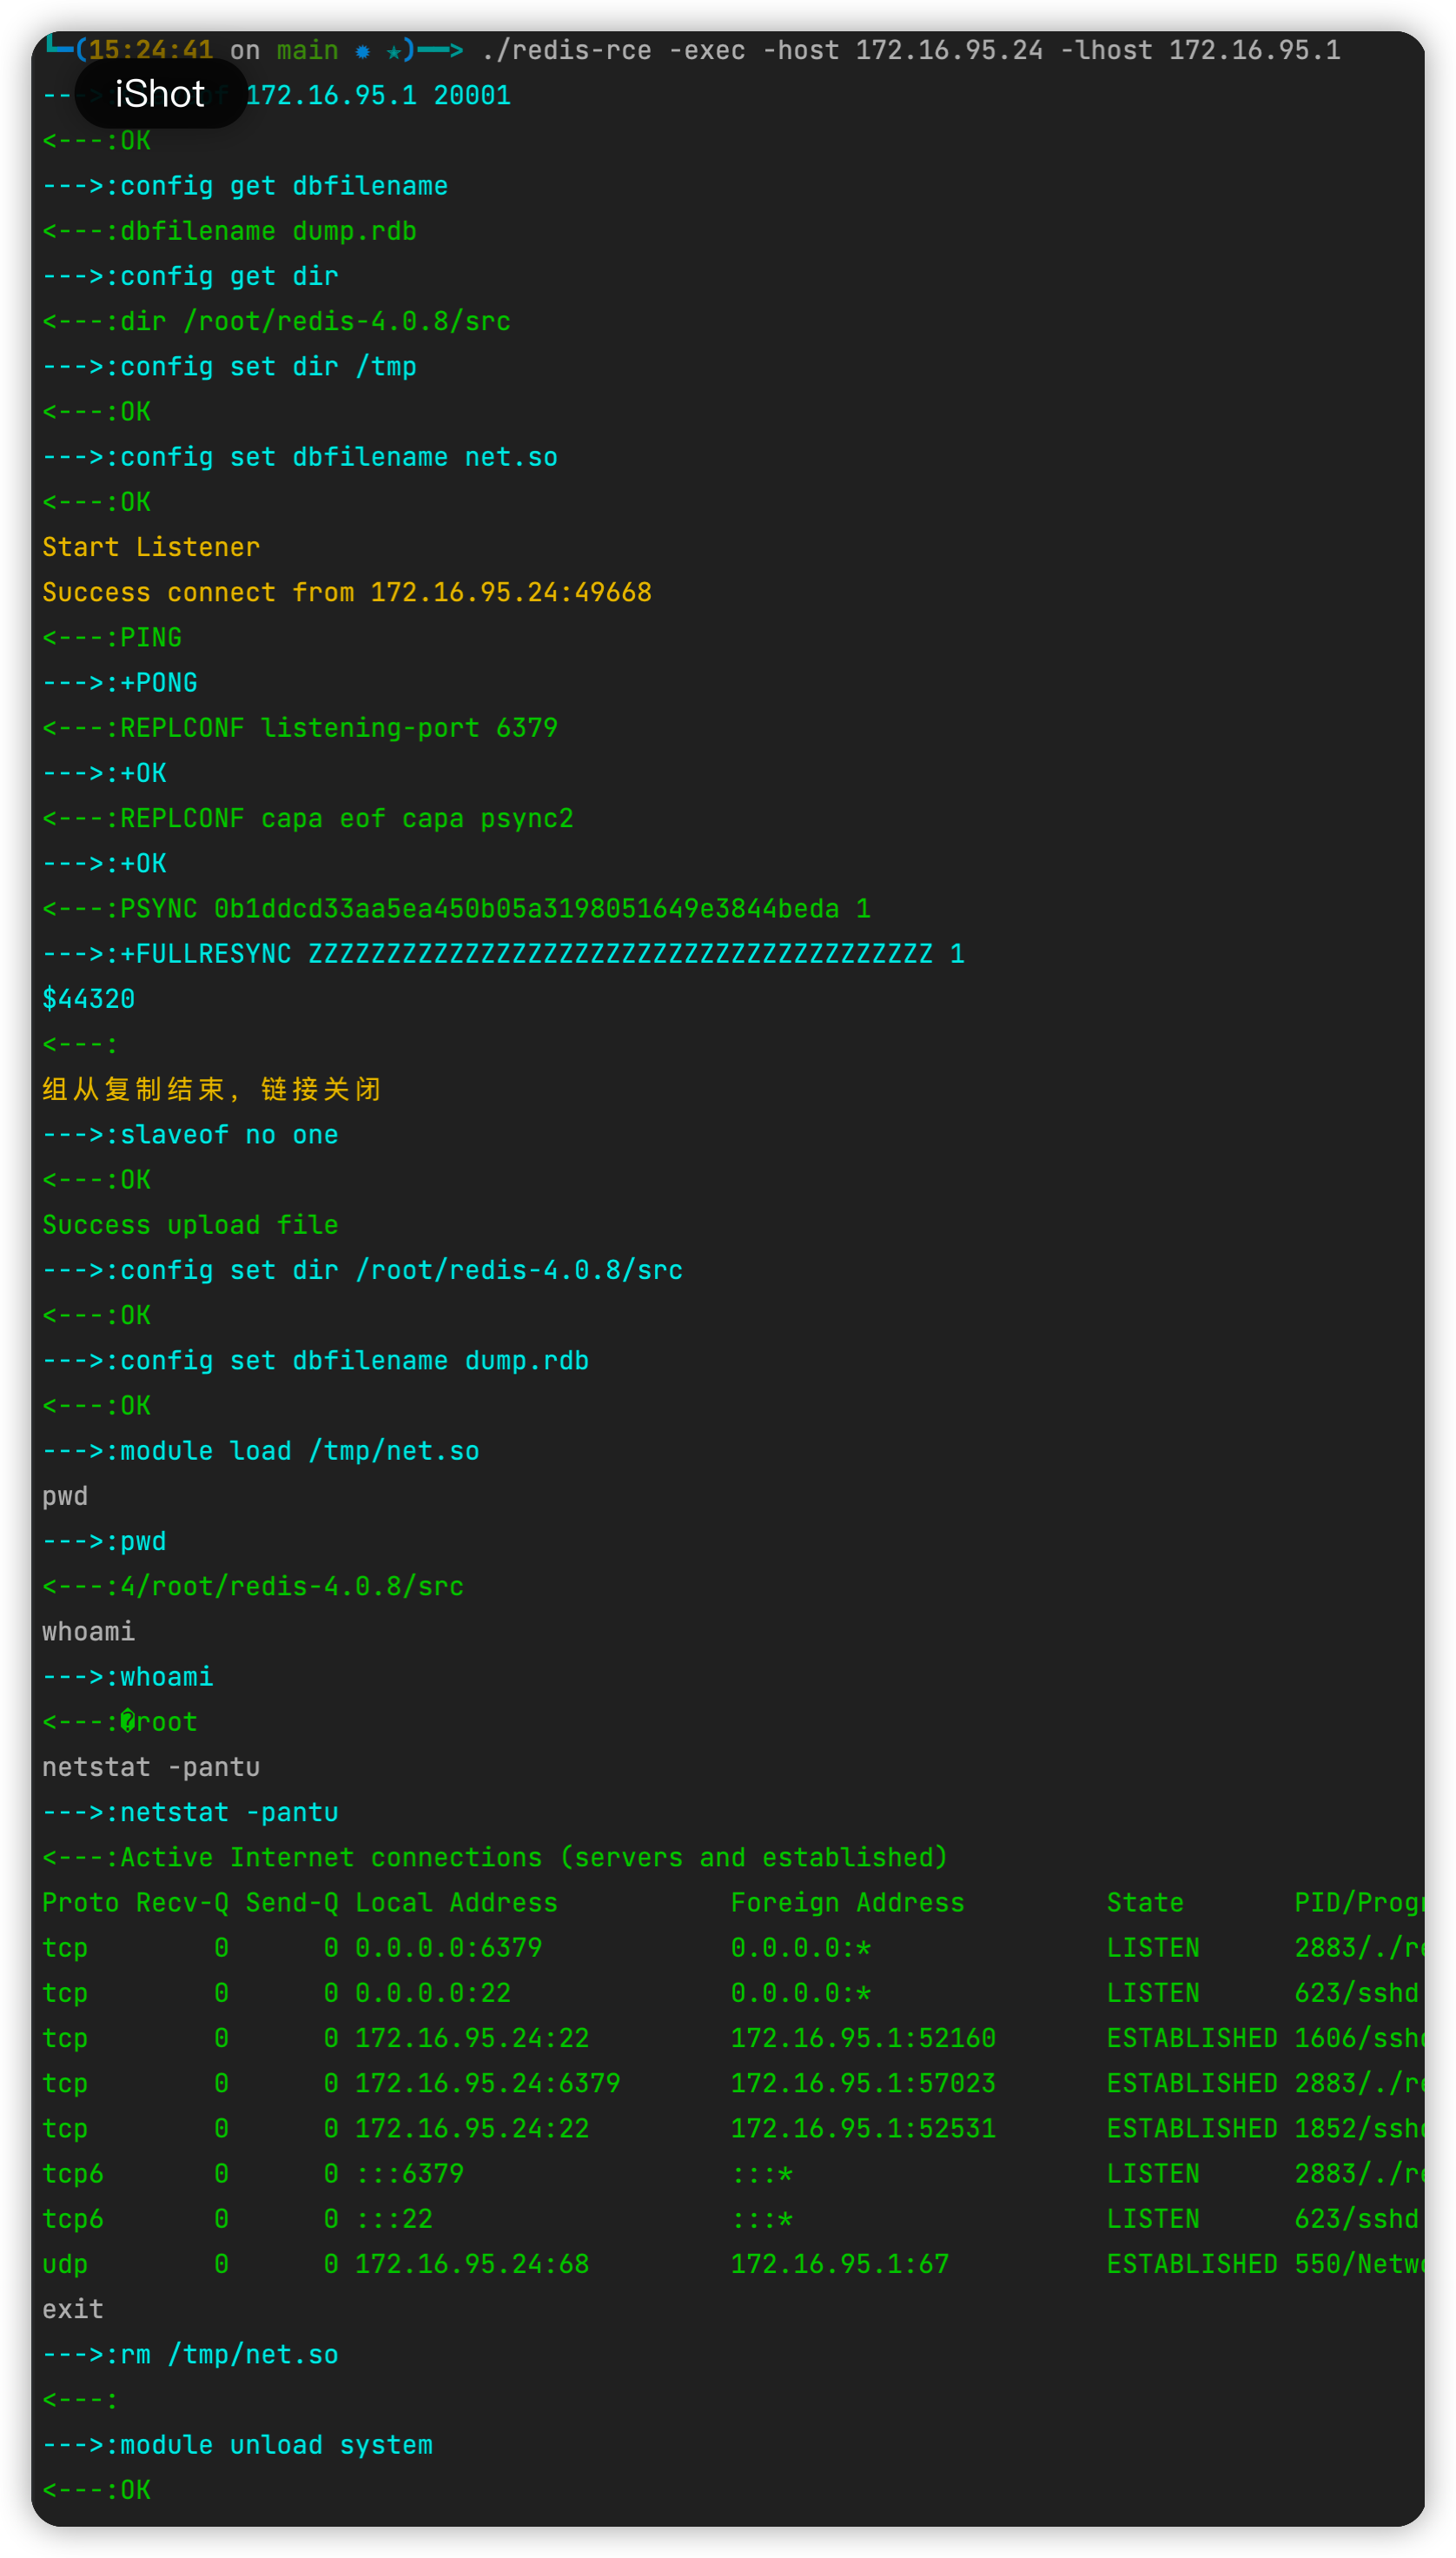Viewport: 1456px width, 2558px height.
Task: Click the '<---:PING' line
Action: pos(112,637)
